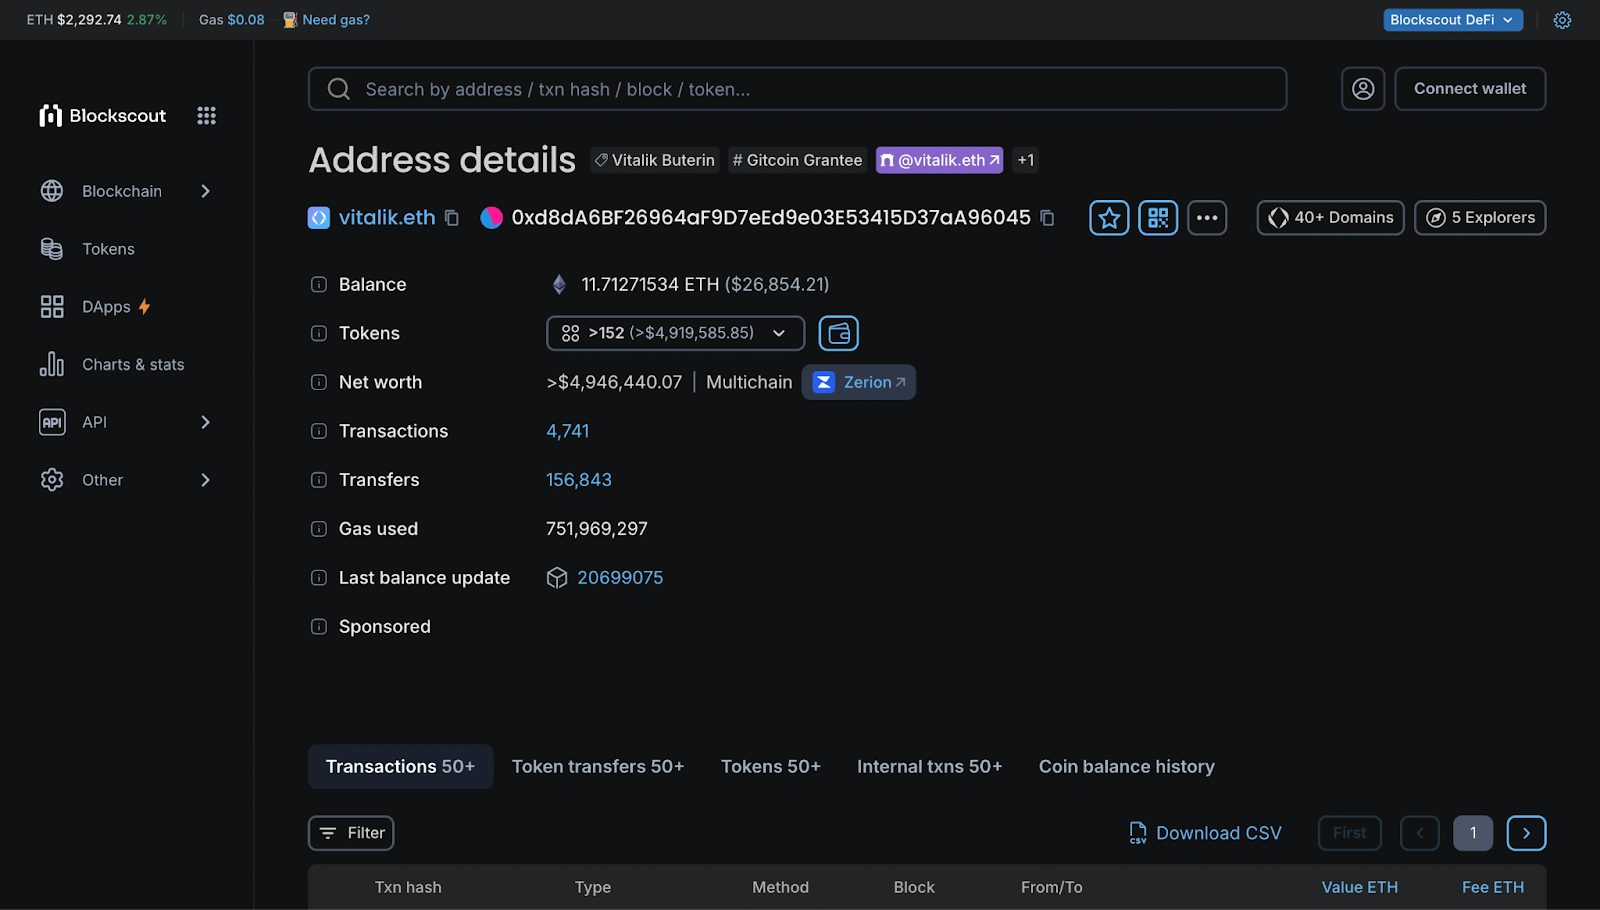Open the @vitalik.eth tag link

pos(940,160)
